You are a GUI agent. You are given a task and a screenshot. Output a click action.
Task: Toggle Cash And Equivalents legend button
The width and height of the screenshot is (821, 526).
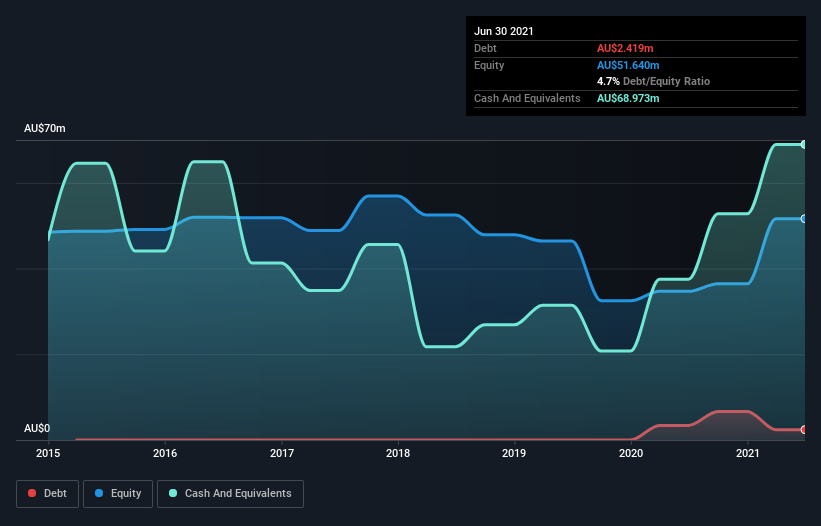(x=230, y=494)
